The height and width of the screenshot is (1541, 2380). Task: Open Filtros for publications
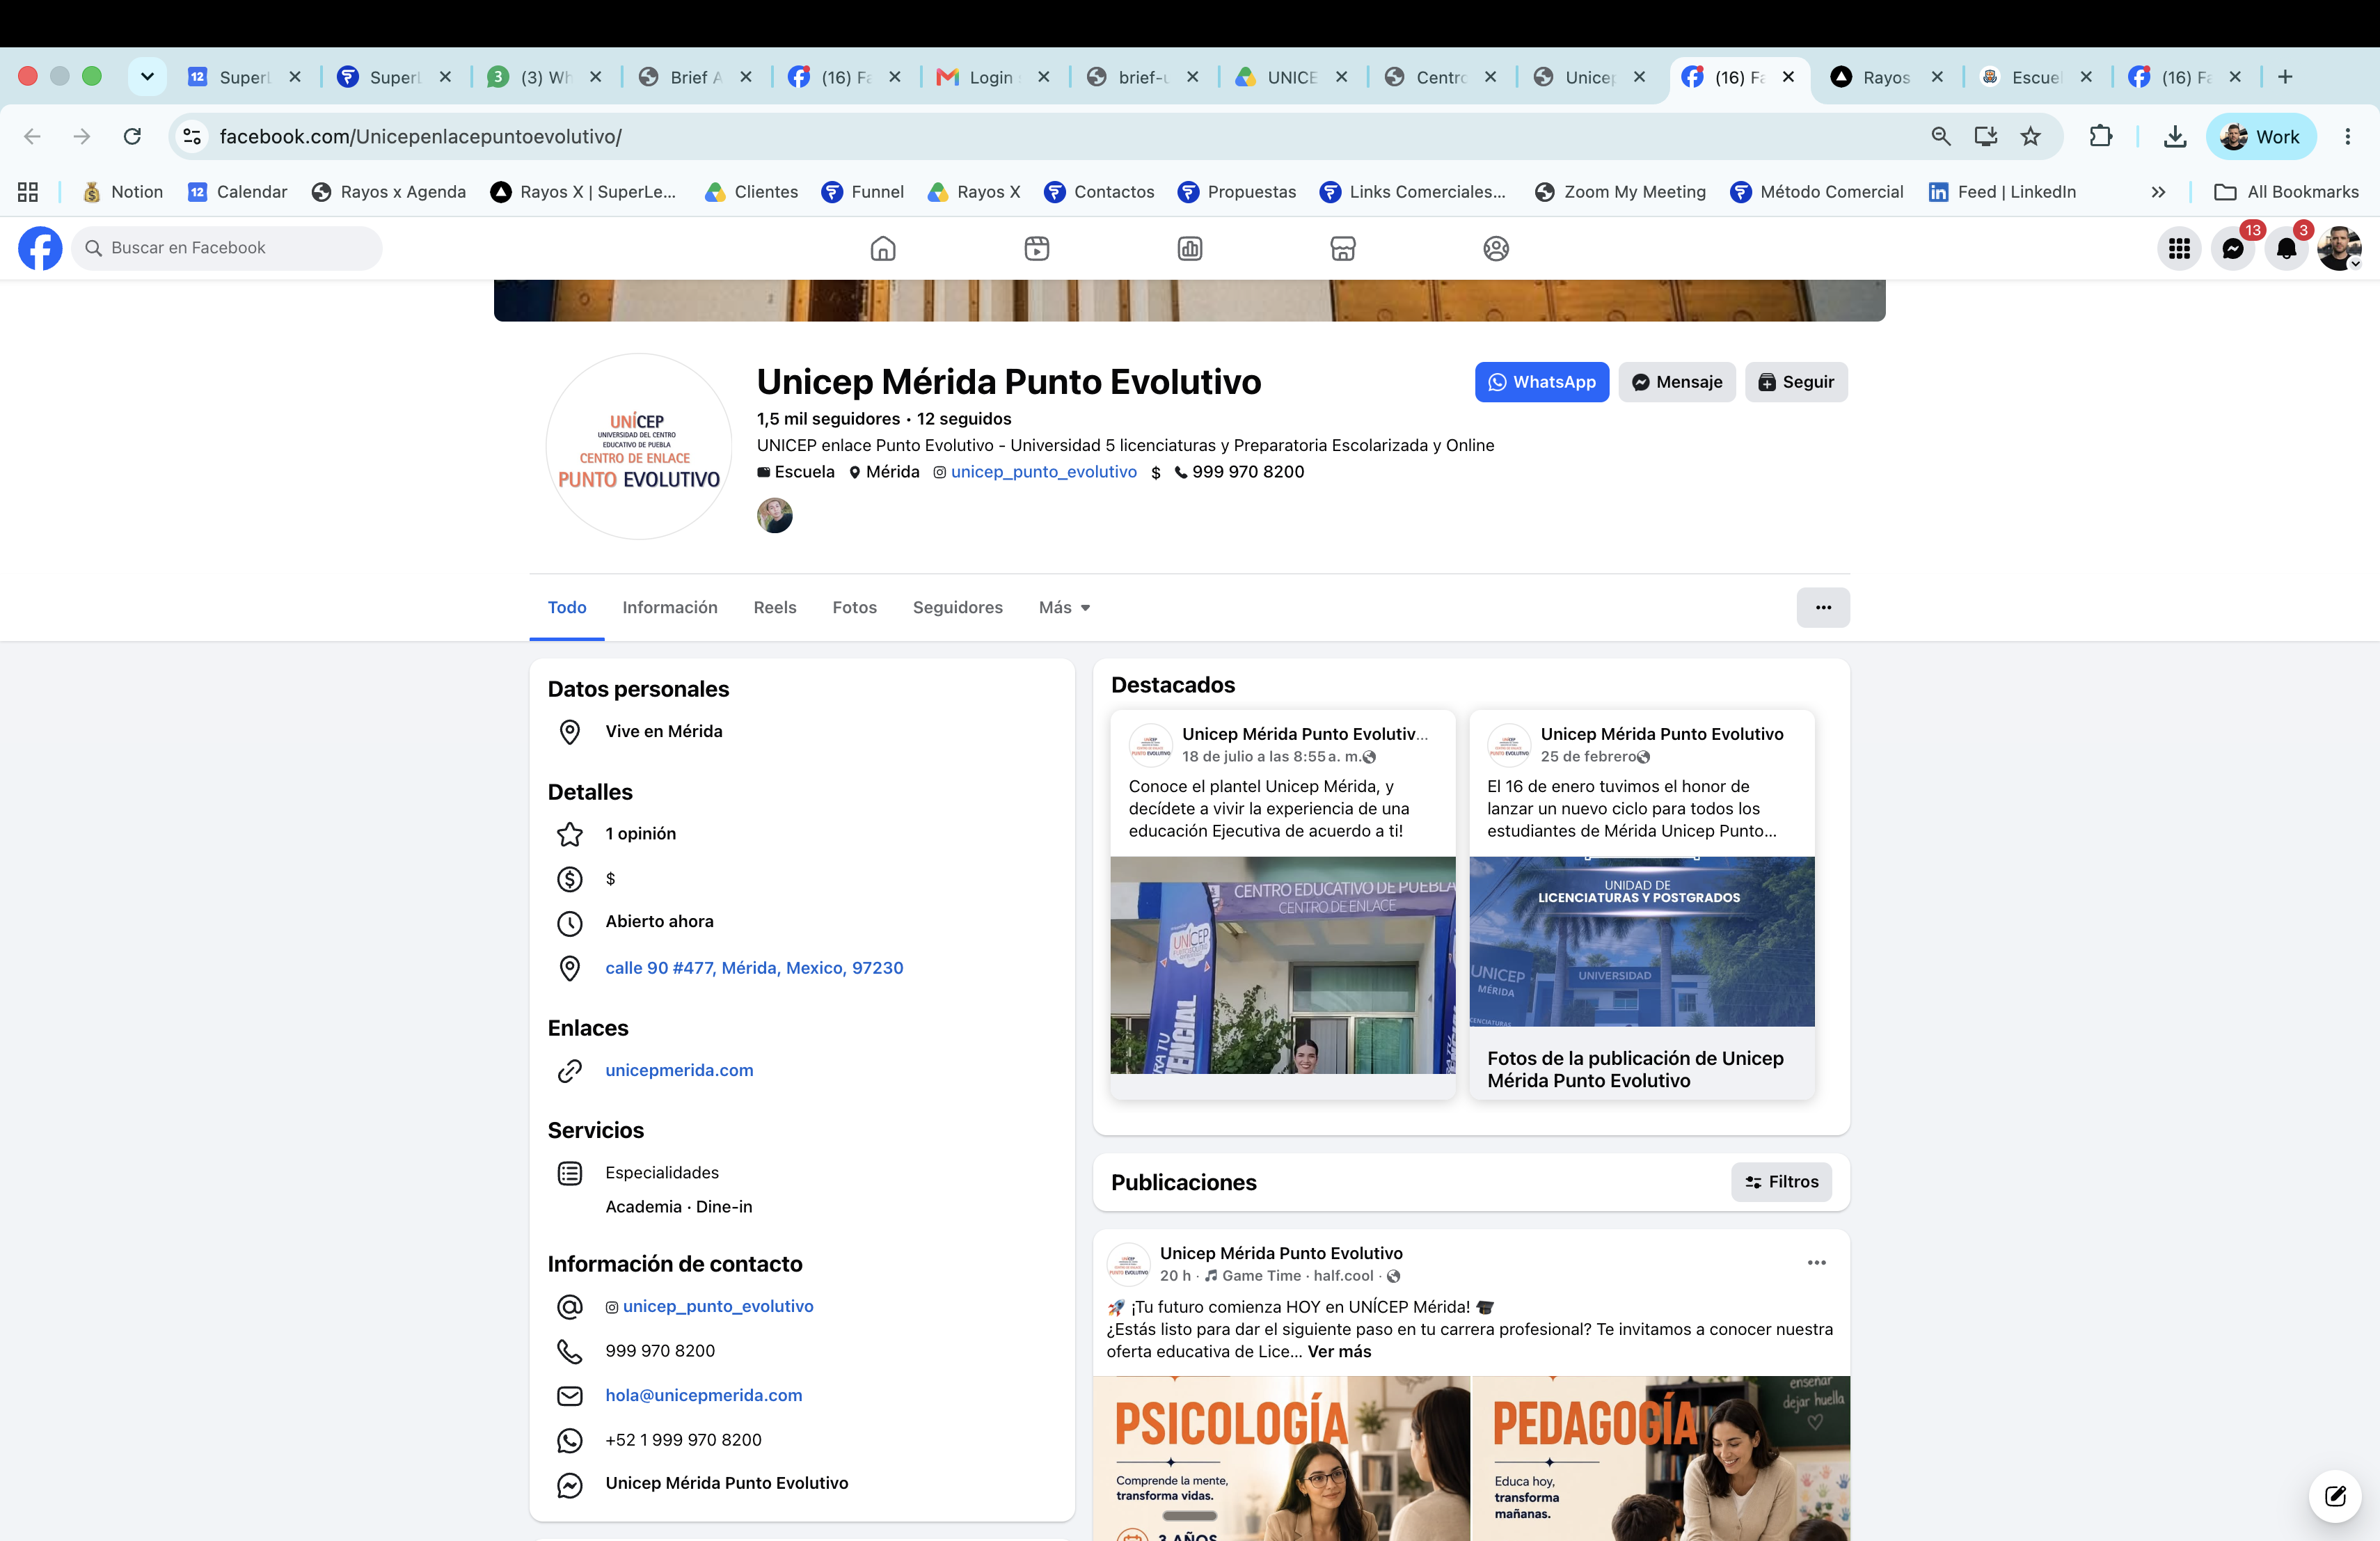(x=1780, y=1181)
